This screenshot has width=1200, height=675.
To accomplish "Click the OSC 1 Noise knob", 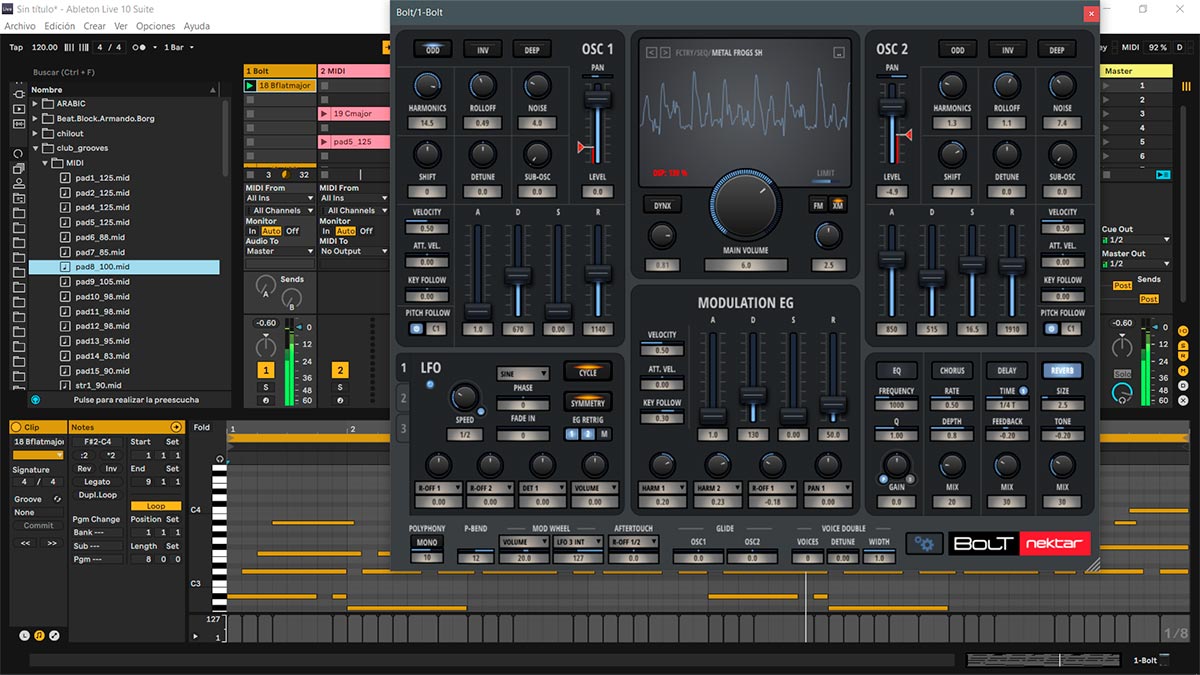I will (x=537, y=86).
